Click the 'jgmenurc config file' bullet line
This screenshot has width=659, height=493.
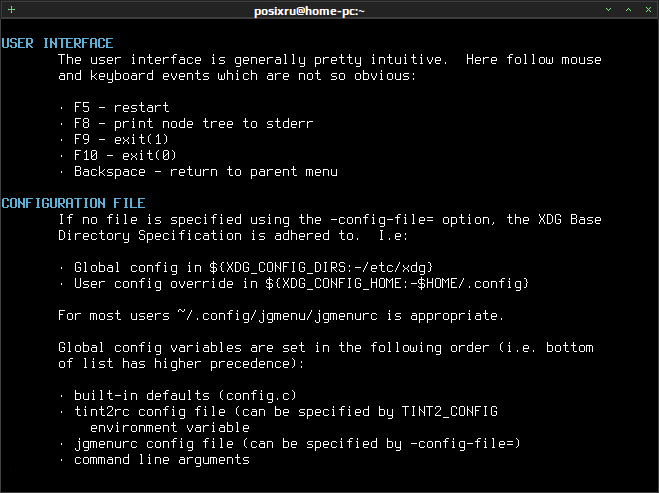(x=297, y=444)
